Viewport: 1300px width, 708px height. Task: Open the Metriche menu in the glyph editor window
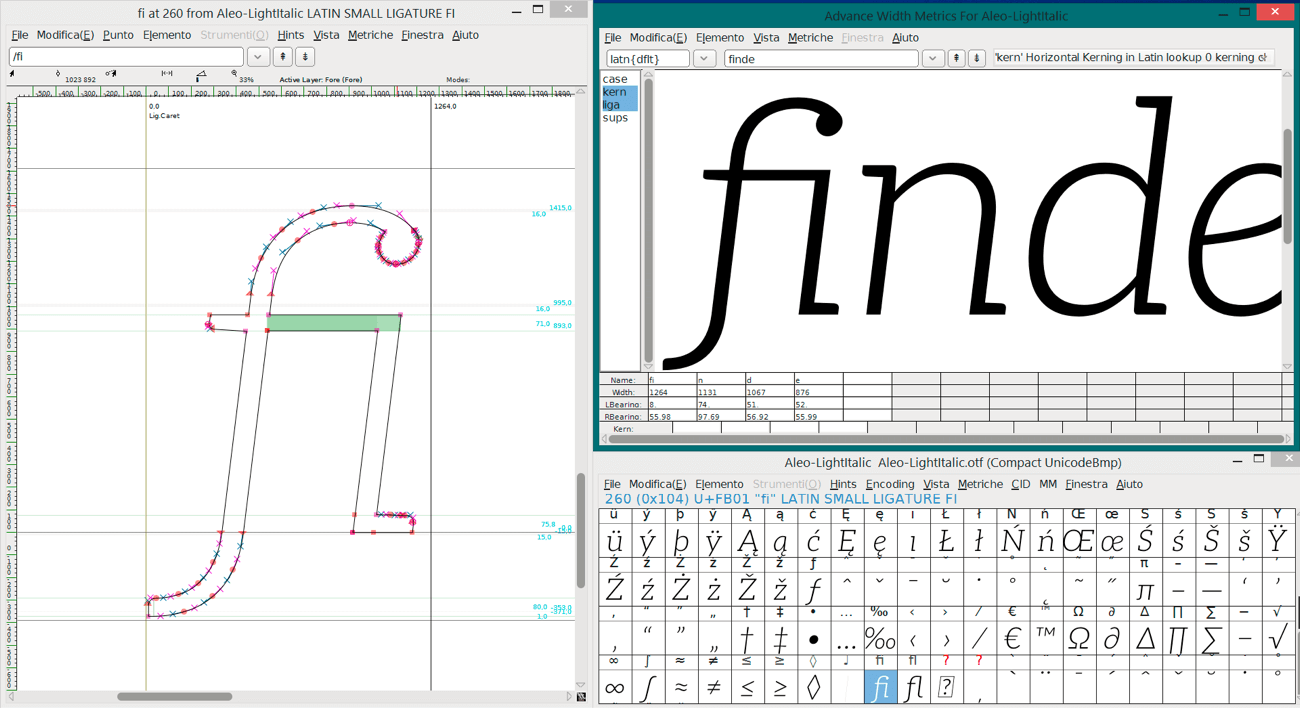[370, 34]
